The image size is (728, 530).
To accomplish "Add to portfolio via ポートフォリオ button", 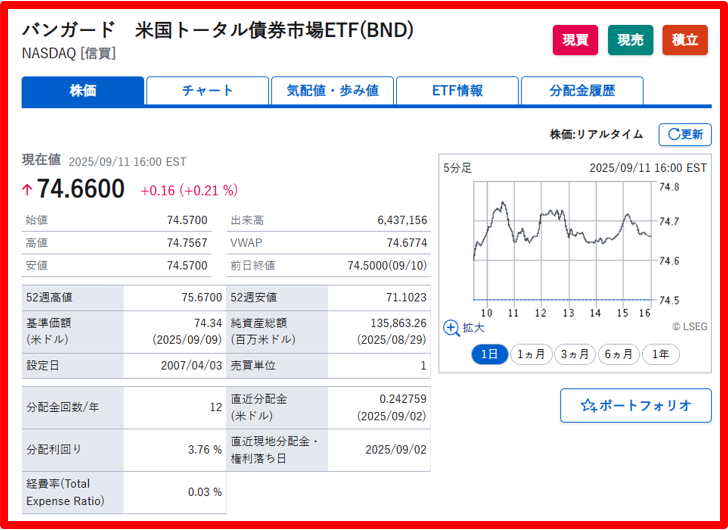I will 636,406.
